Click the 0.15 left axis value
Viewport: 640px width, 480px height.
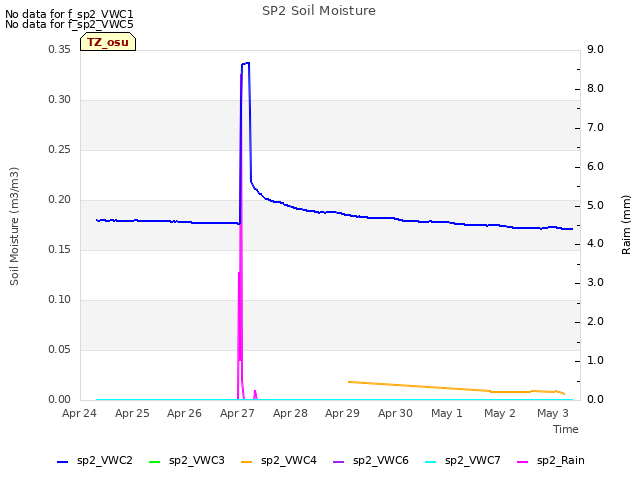[x=60, y=249]
